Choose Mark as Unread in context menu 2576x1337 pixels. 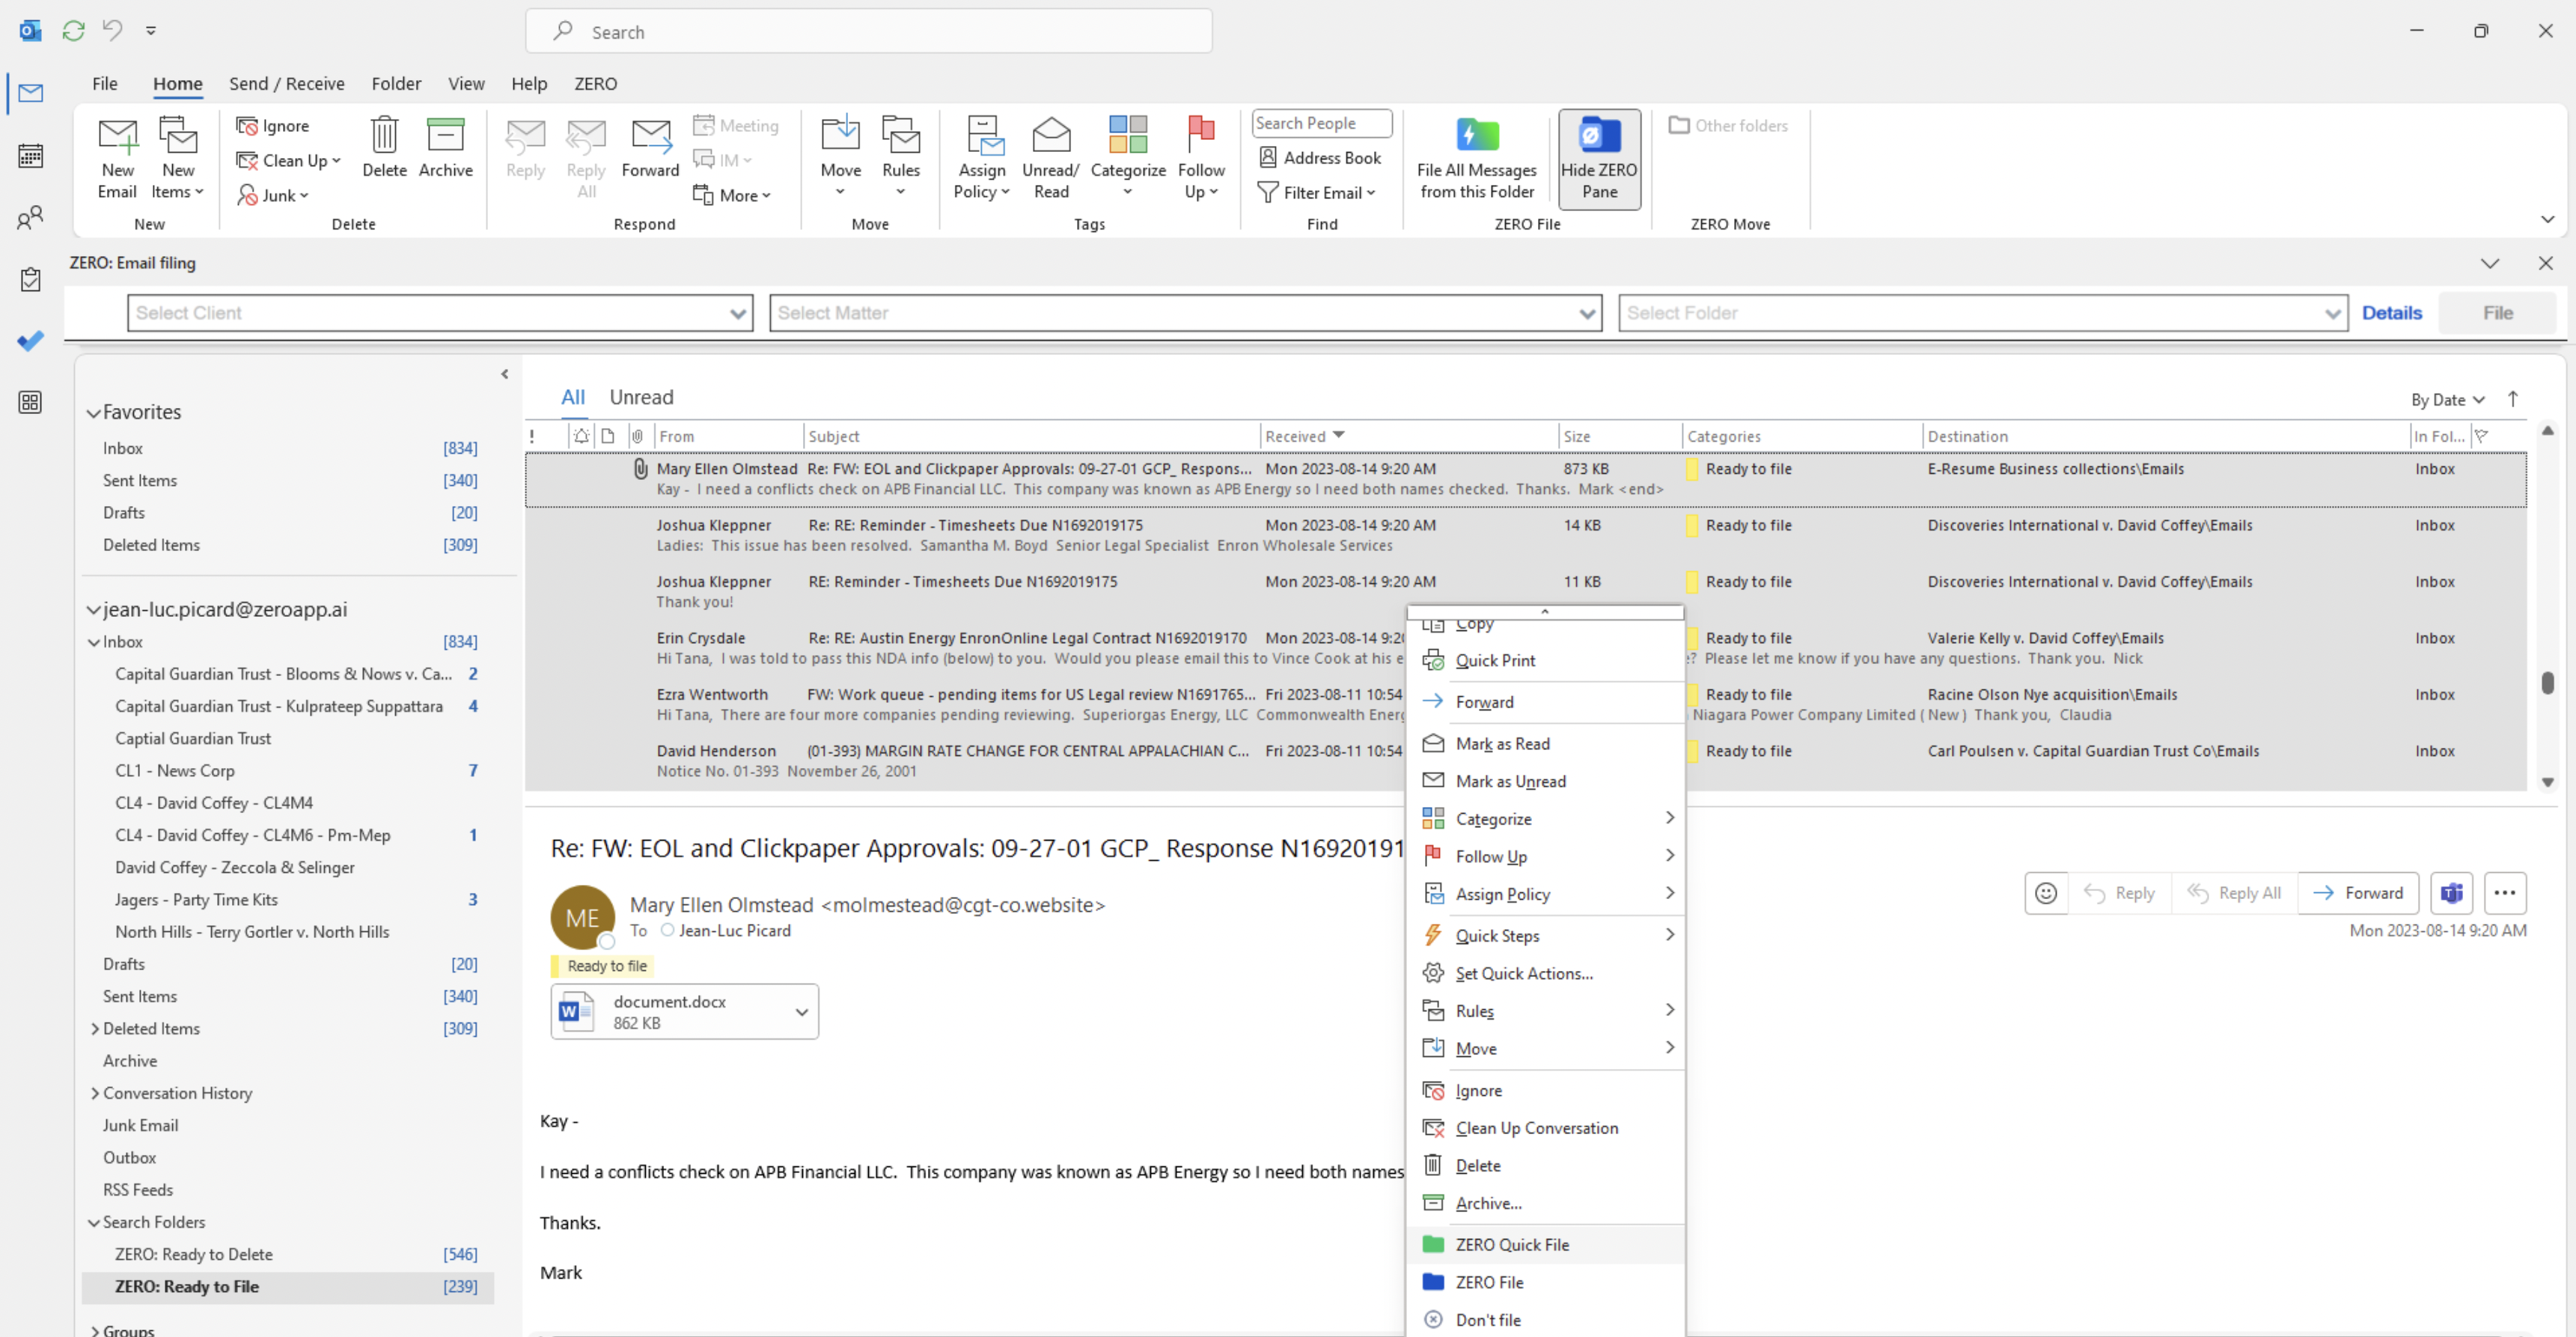click(x=1545, y=781)
